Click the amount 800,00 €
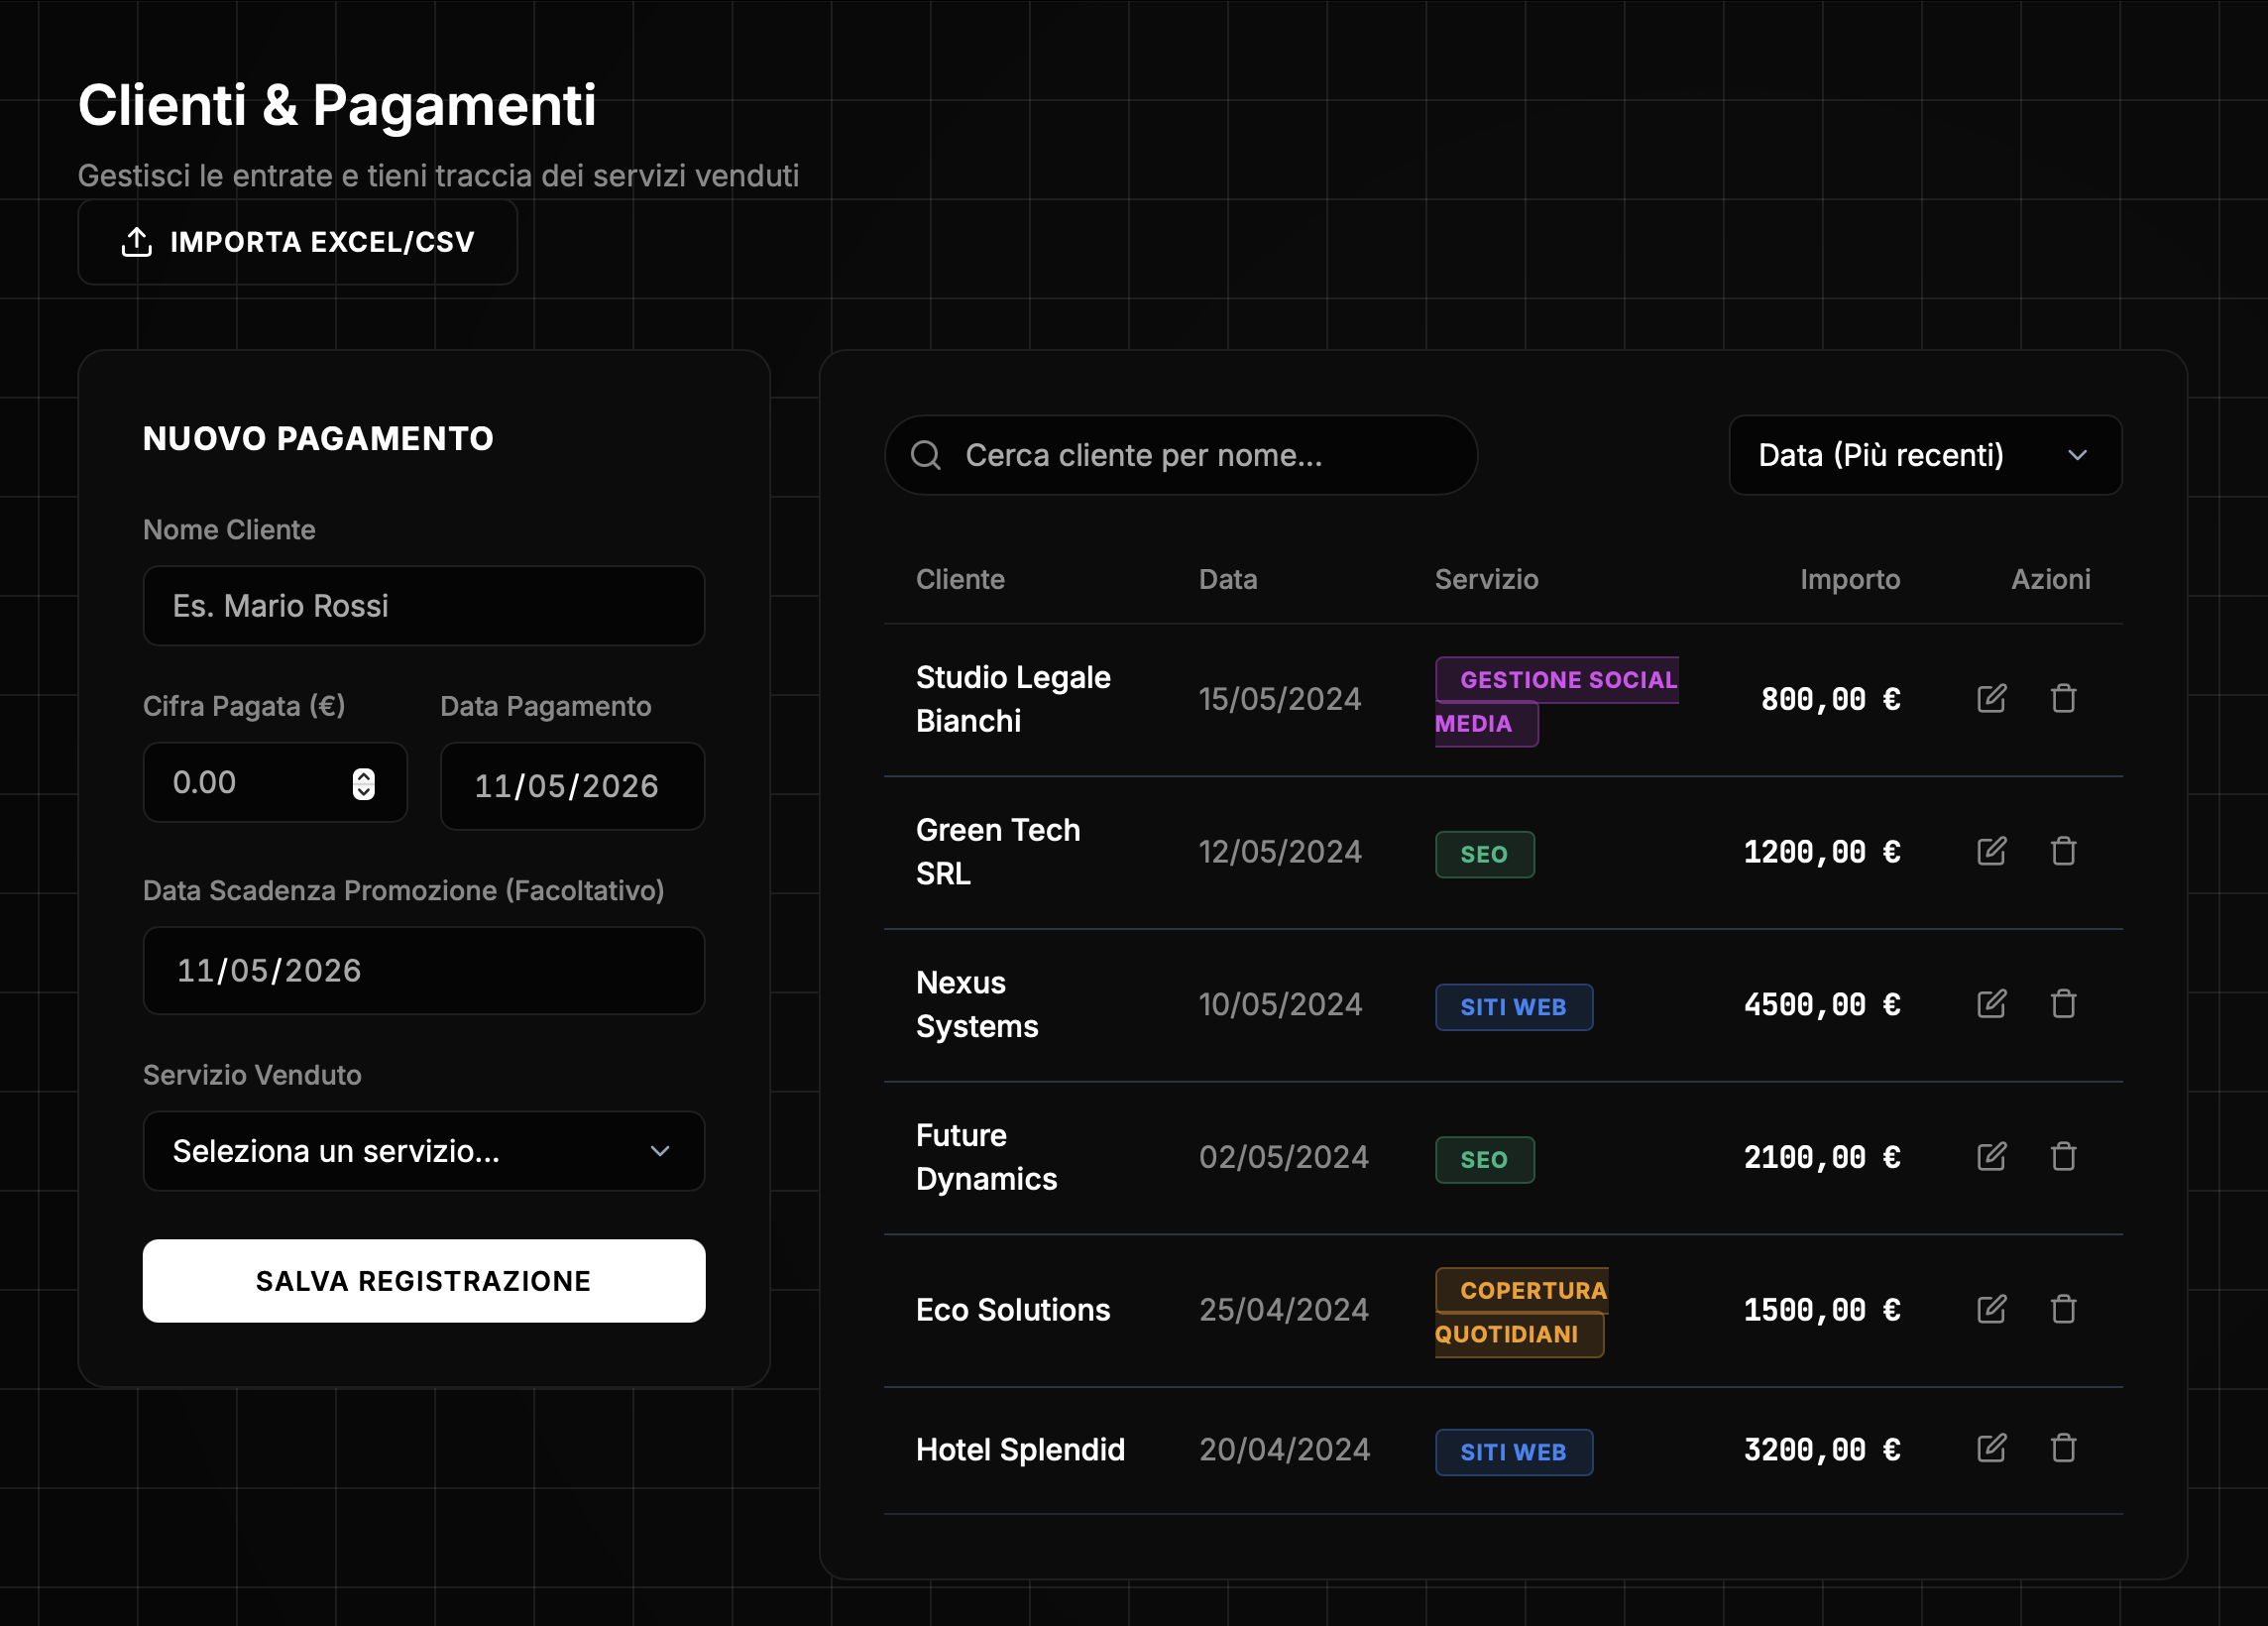Screen dimensions: 2268x1626 [x=1830, y=699]
